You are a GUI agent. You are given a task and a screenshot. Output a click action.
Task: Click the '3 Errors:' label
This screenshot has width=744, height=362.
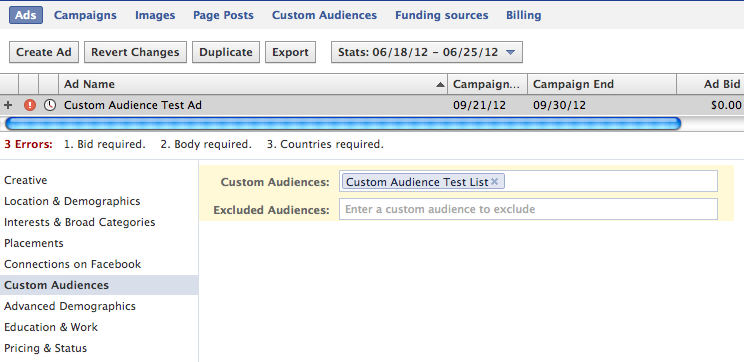(28, 144)
